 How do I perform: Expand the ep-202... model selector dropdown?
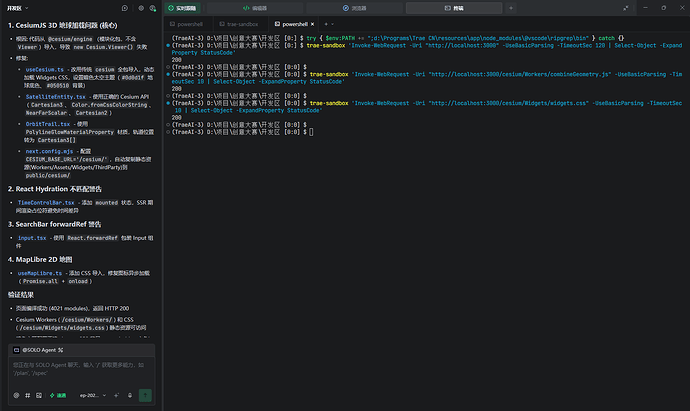(x=93, y=395)
